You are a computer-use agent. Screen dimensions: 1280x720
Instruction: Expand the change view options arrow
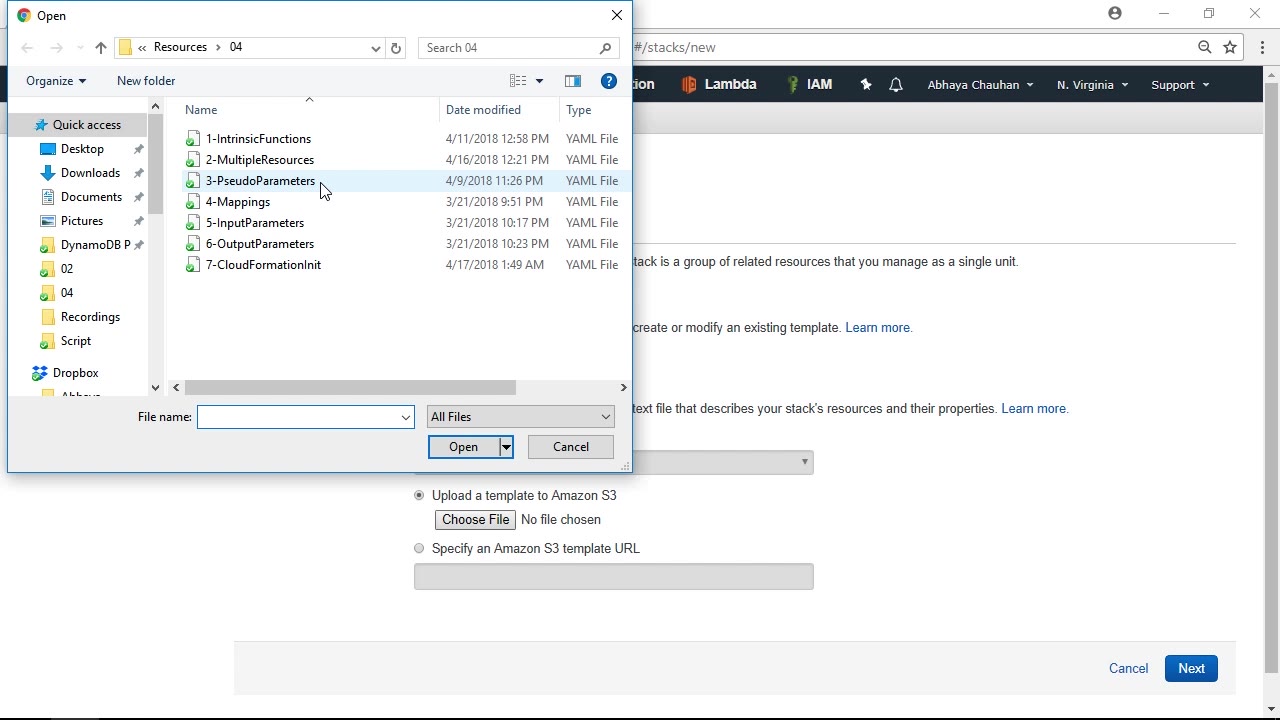click(539, 81)
